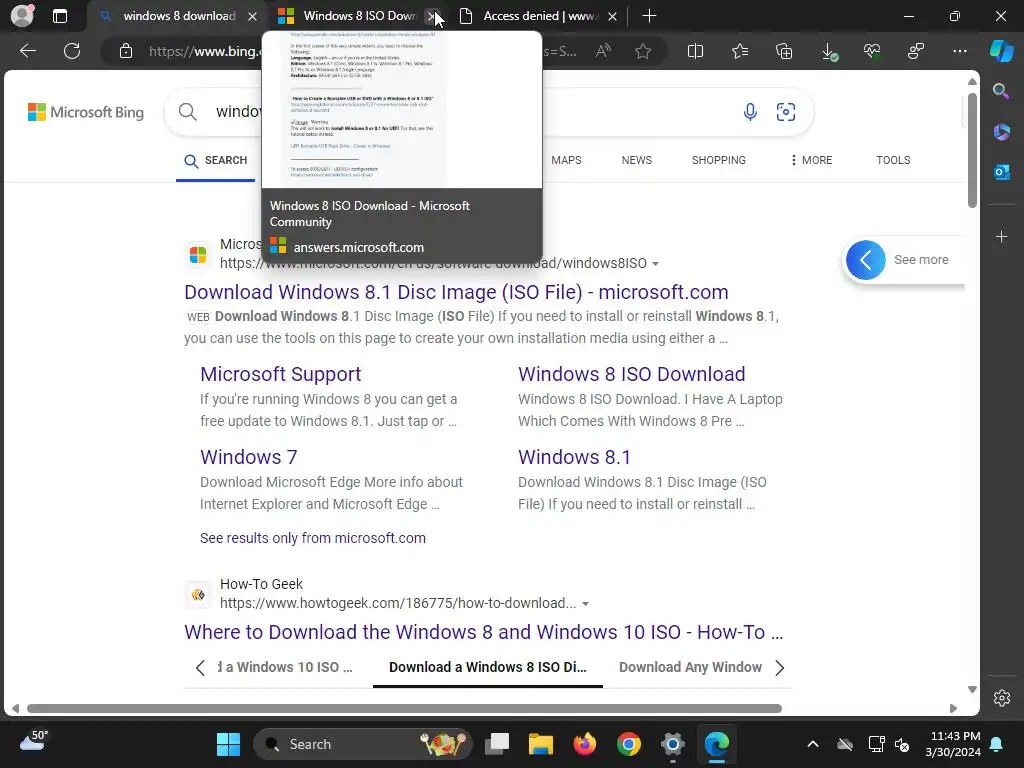The image size is (1024, 768).
Task: Open the weather widget showing 50°
Action: (34, 741)
